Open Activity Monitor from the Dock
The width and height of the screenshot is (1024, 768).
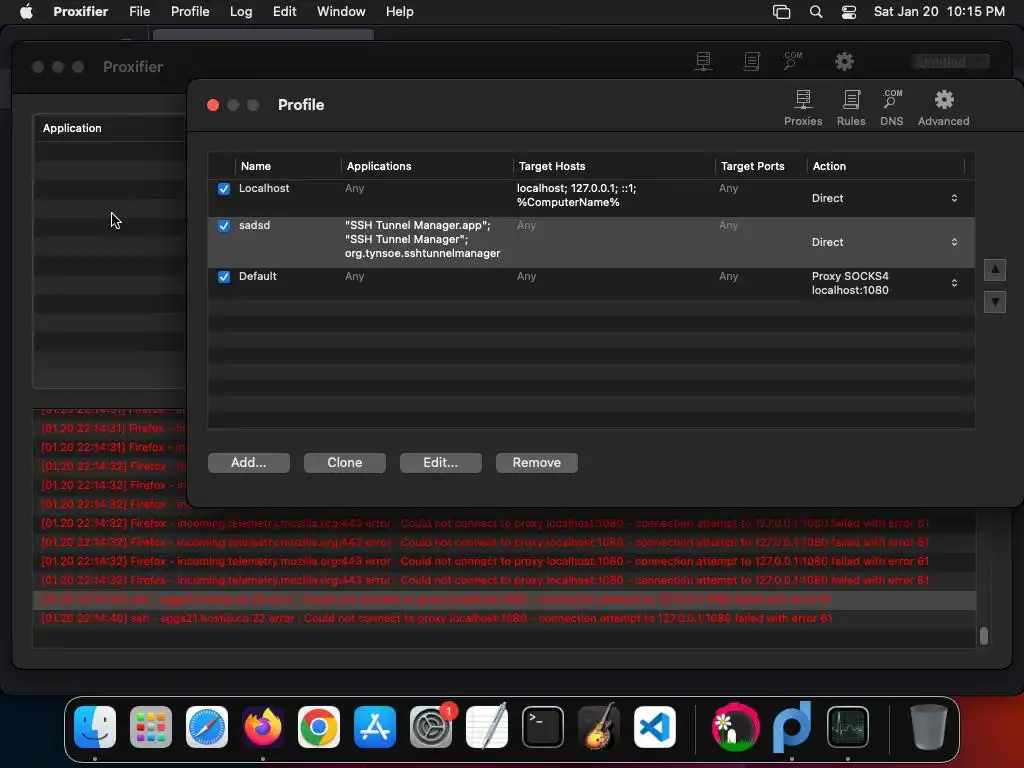848,727
